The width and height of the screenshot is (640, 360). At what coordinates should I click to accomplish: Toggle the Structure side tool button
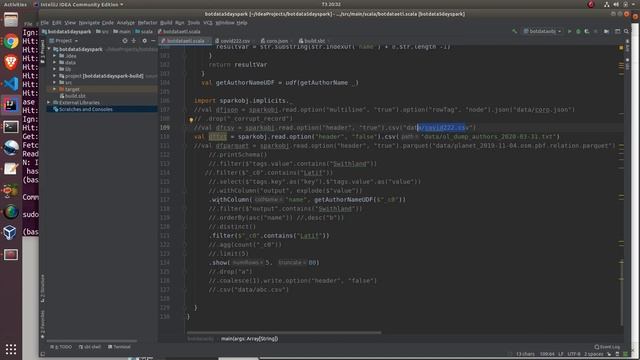click(x=42, y=289)
